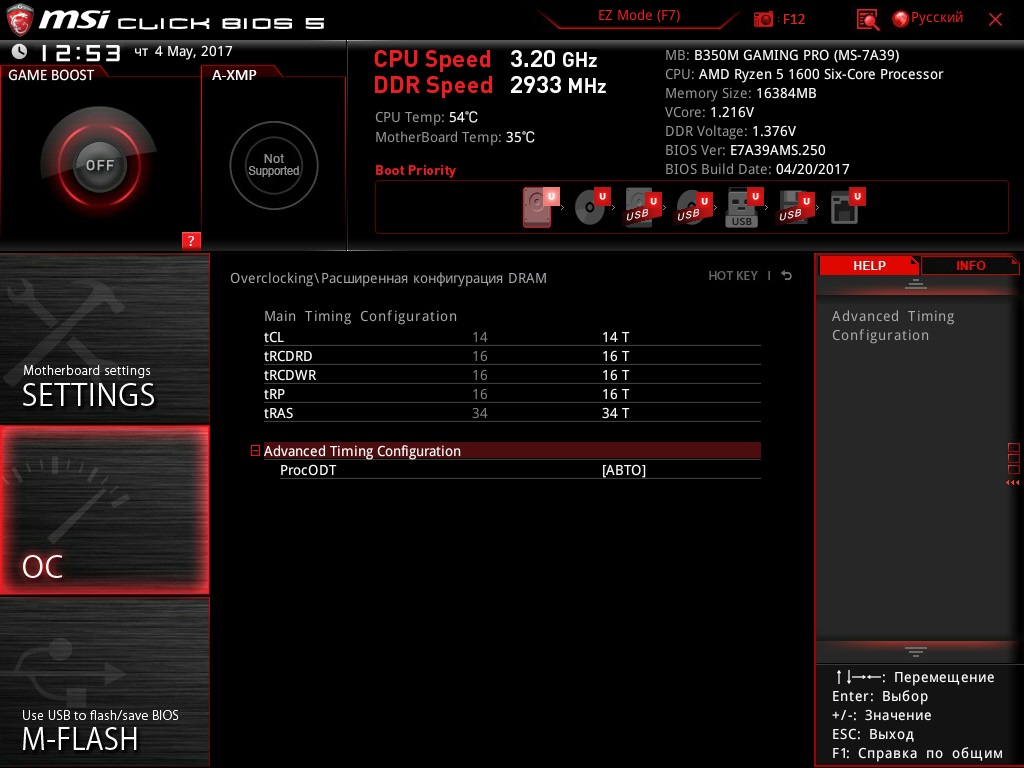This screenshot has height=768, width=1024.
Task: Click the tRCDWR timing label
Action: tap(290, 375)
